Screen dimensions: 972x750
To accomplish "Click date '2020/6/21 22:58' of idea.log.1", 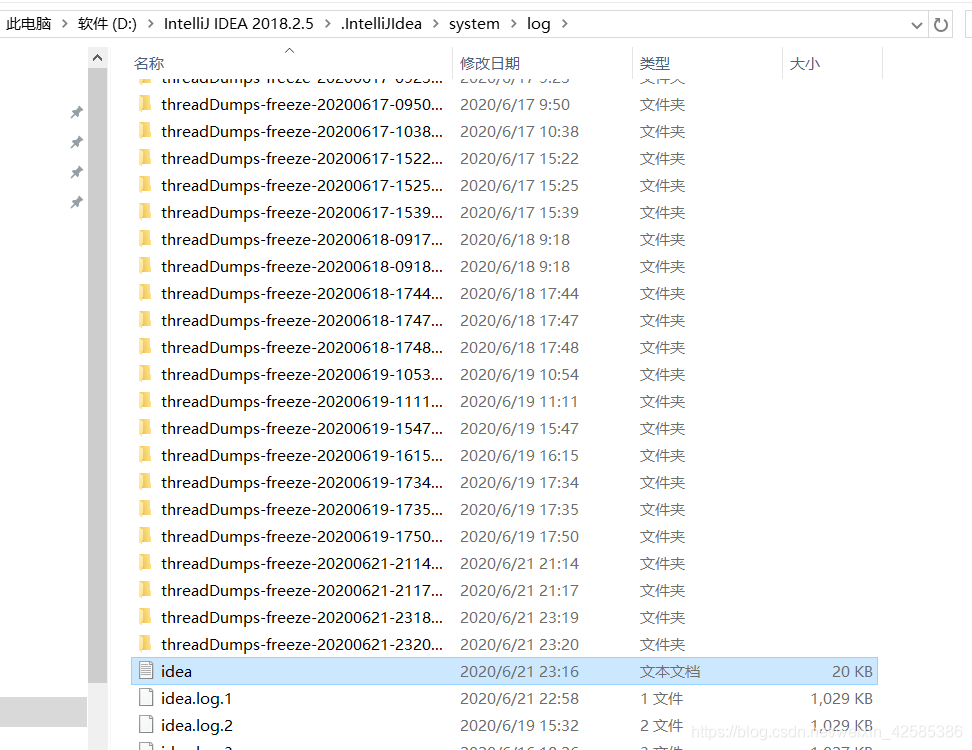I will 519,699.
